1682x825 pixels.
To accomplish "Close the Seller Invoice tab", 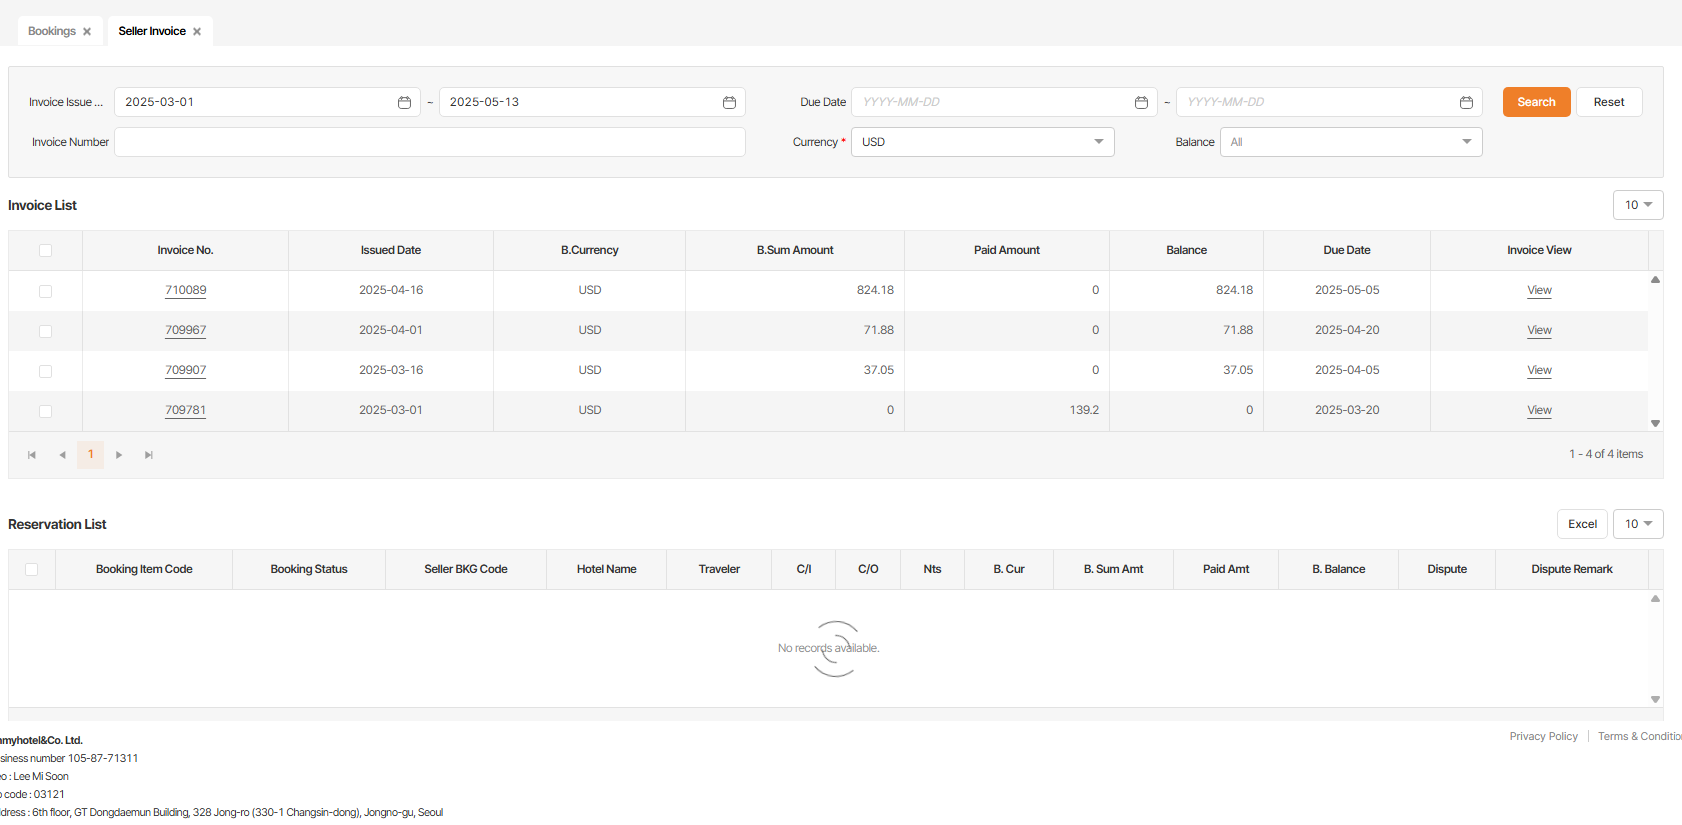I will pos(197,32).
